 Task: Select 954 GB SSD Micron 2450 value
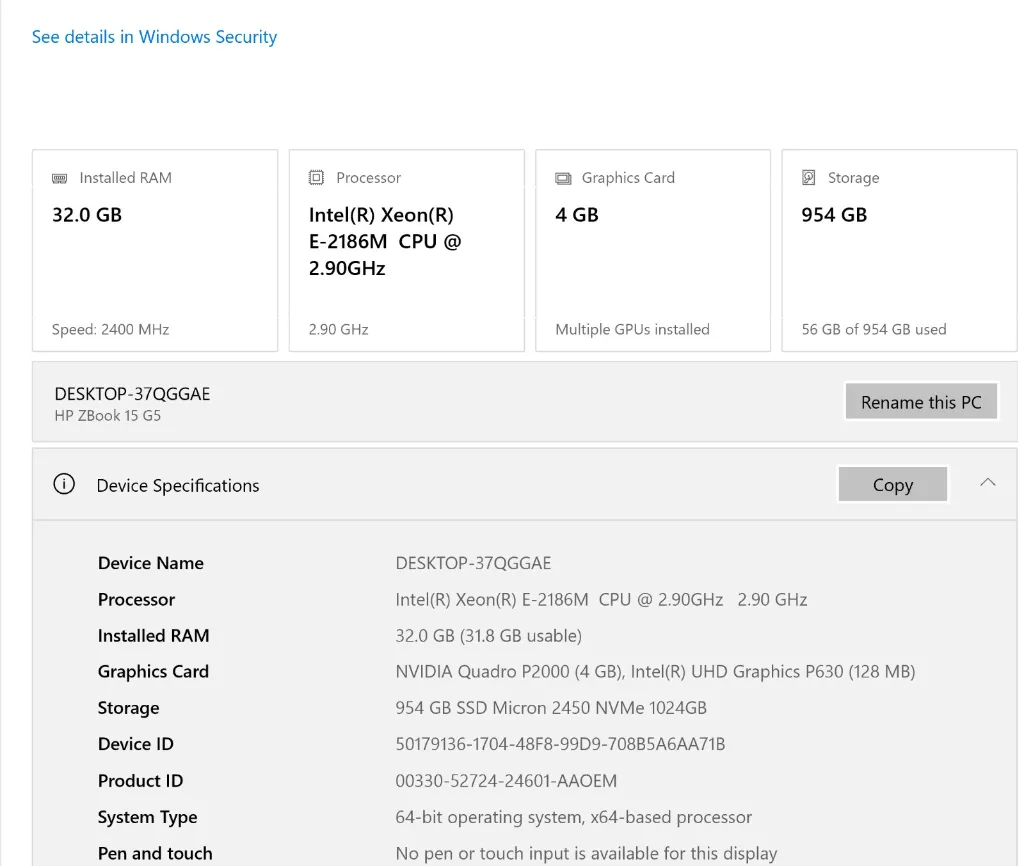551,708
